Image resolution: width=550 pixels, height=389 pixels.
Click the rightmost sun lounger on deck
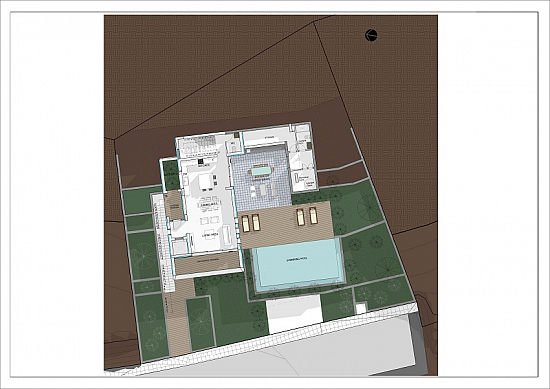[x=313, y=215]
